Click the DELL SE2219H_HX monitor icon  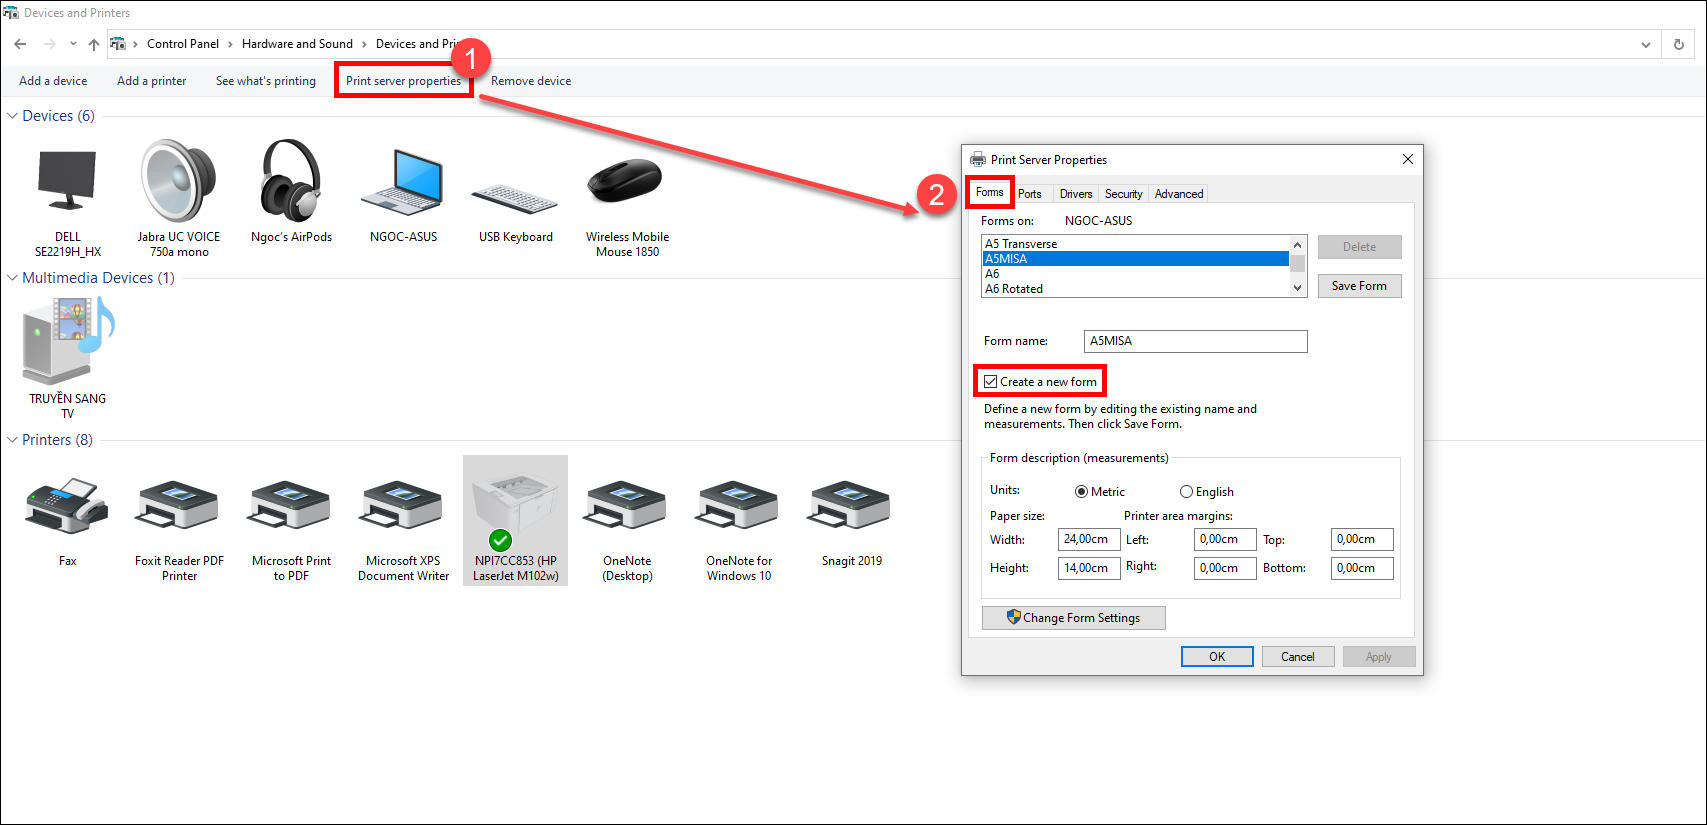pyautogui.click(x=67, y=181)
